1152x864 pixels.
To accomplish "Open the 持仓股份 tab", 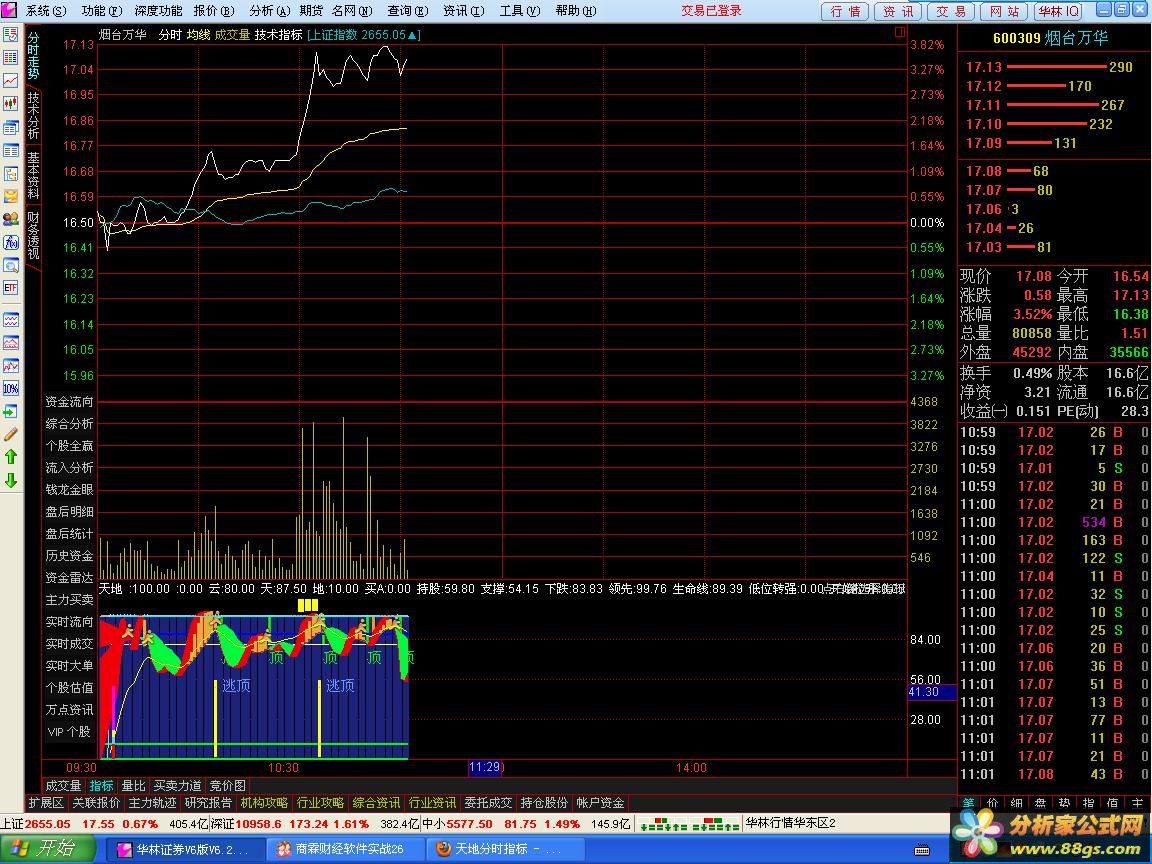I will click(x=544, y=803).
